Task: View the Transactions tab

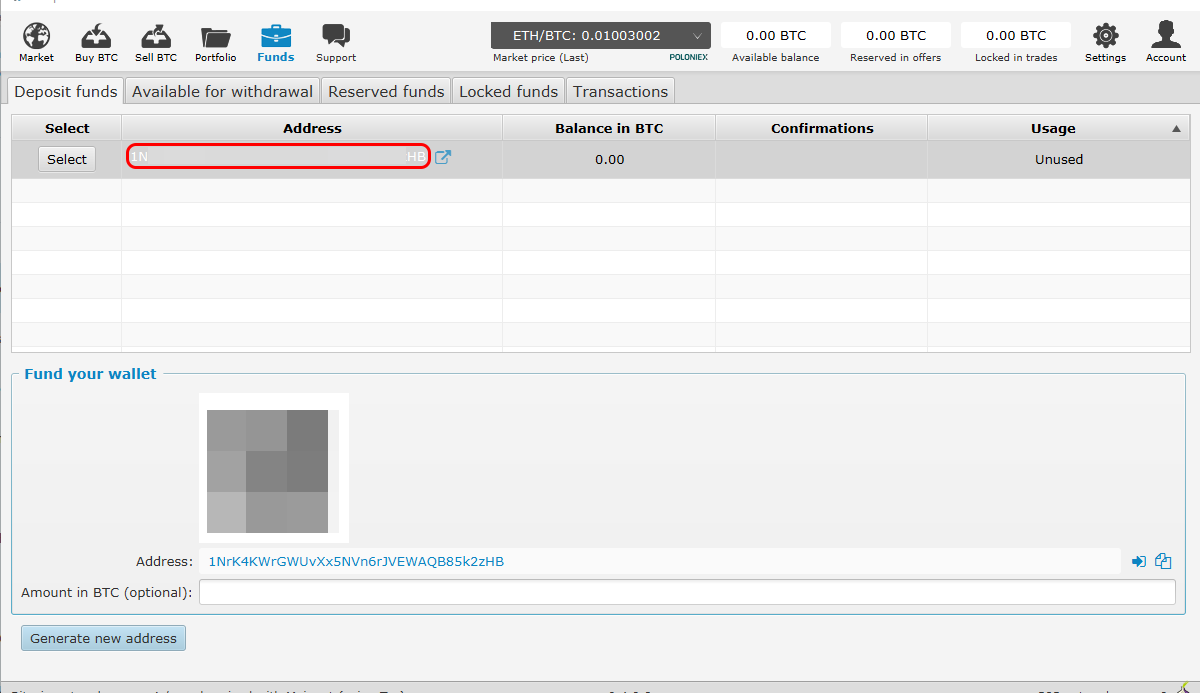Action: 620,91
